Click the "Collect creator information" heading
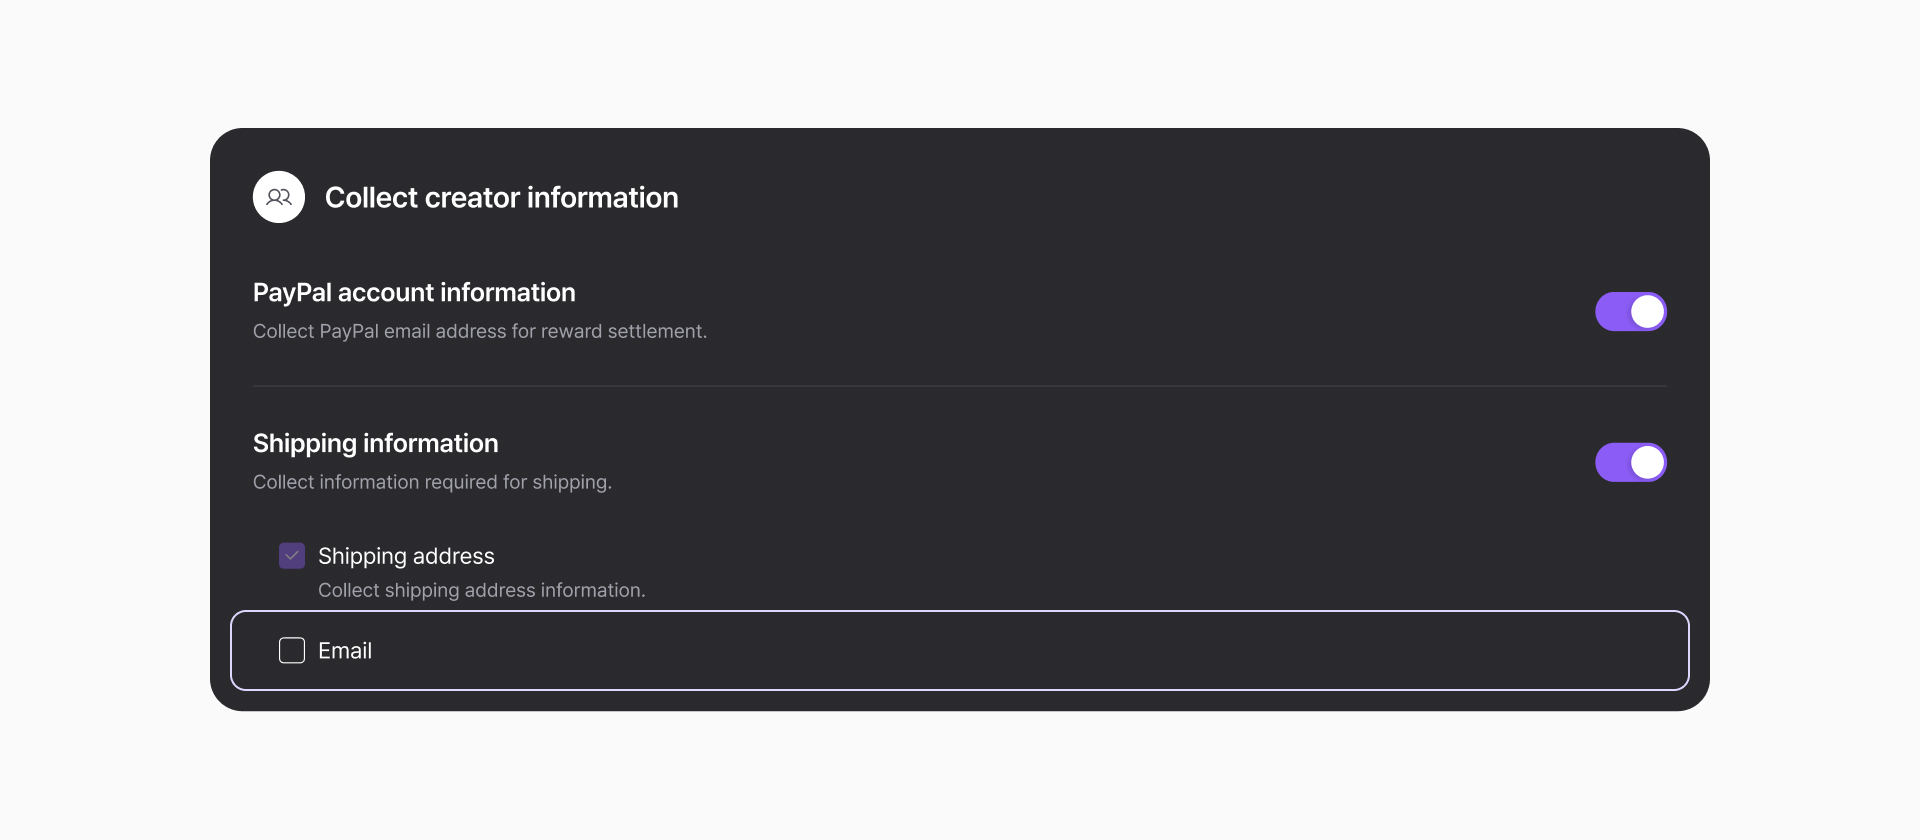 click(501, 198)
